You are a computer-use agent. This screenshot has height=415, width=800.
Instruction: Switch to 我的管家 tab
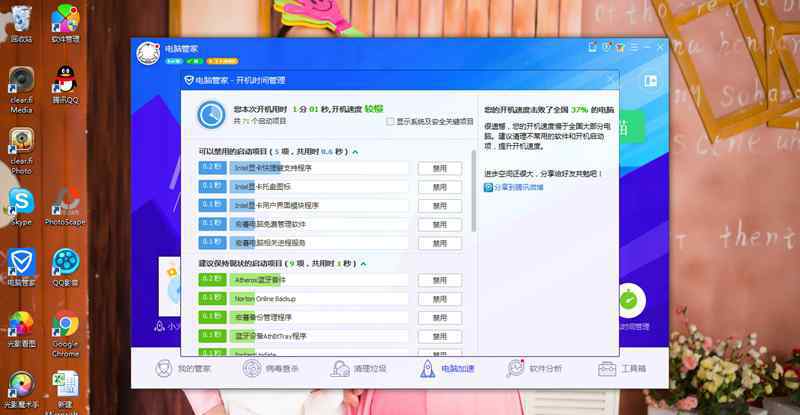coord(183,368)
